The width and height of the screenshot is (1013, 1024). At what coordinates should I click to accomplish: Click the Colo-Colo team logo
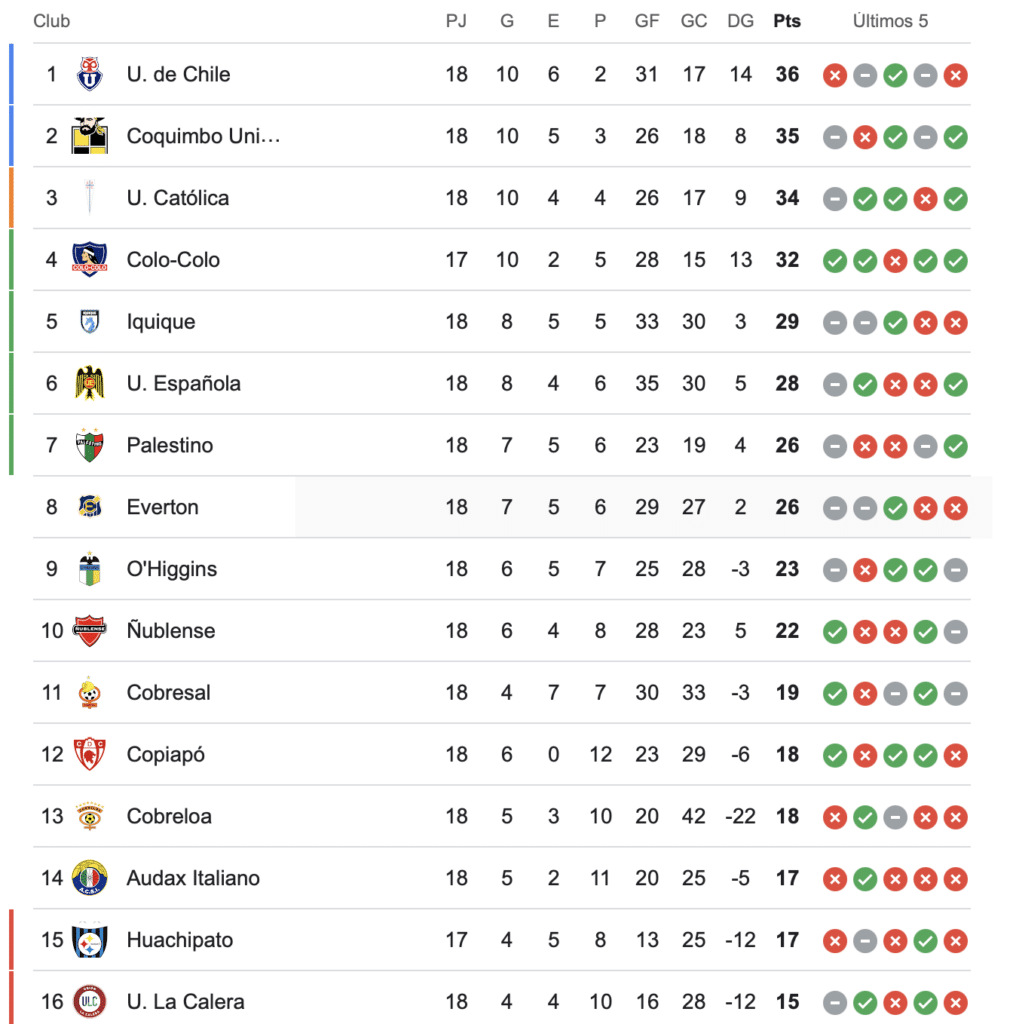90,260
